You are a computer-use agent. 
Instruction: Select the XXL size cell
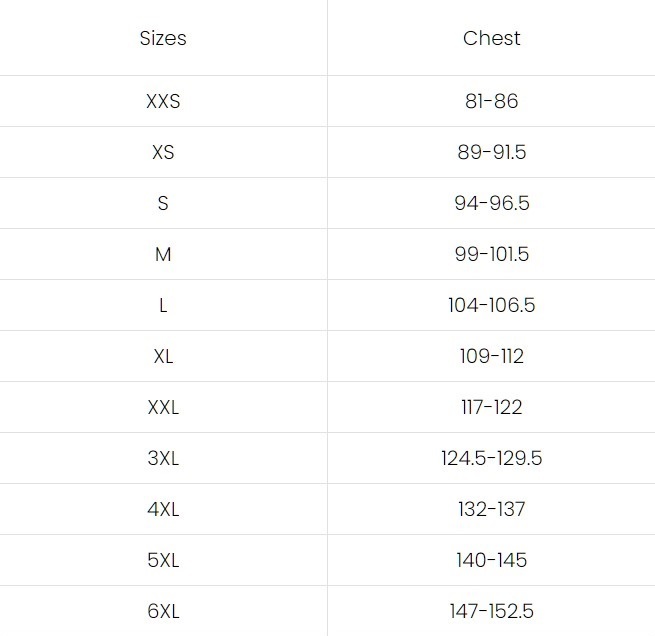click(x=163, y=407)
